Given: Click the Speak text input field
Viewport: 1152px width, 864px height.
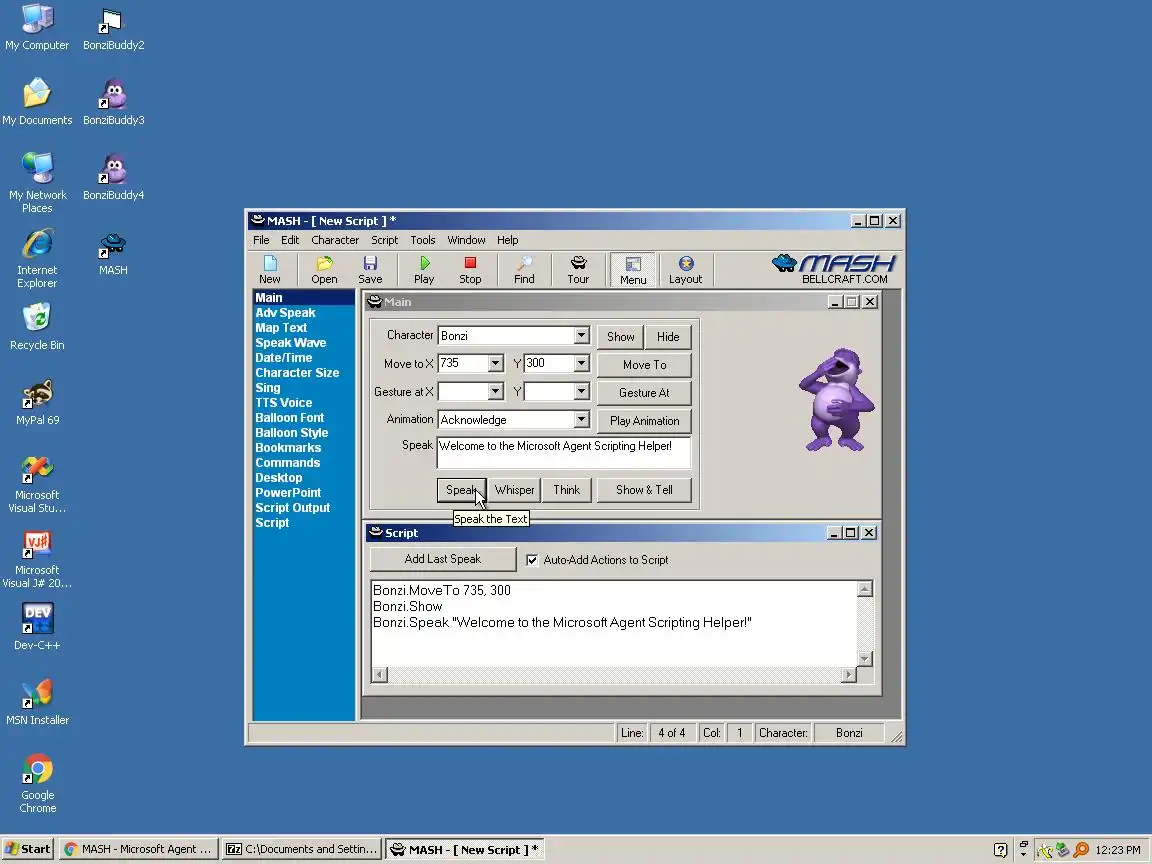Looking at the screenshot, I should pos(564,453).
